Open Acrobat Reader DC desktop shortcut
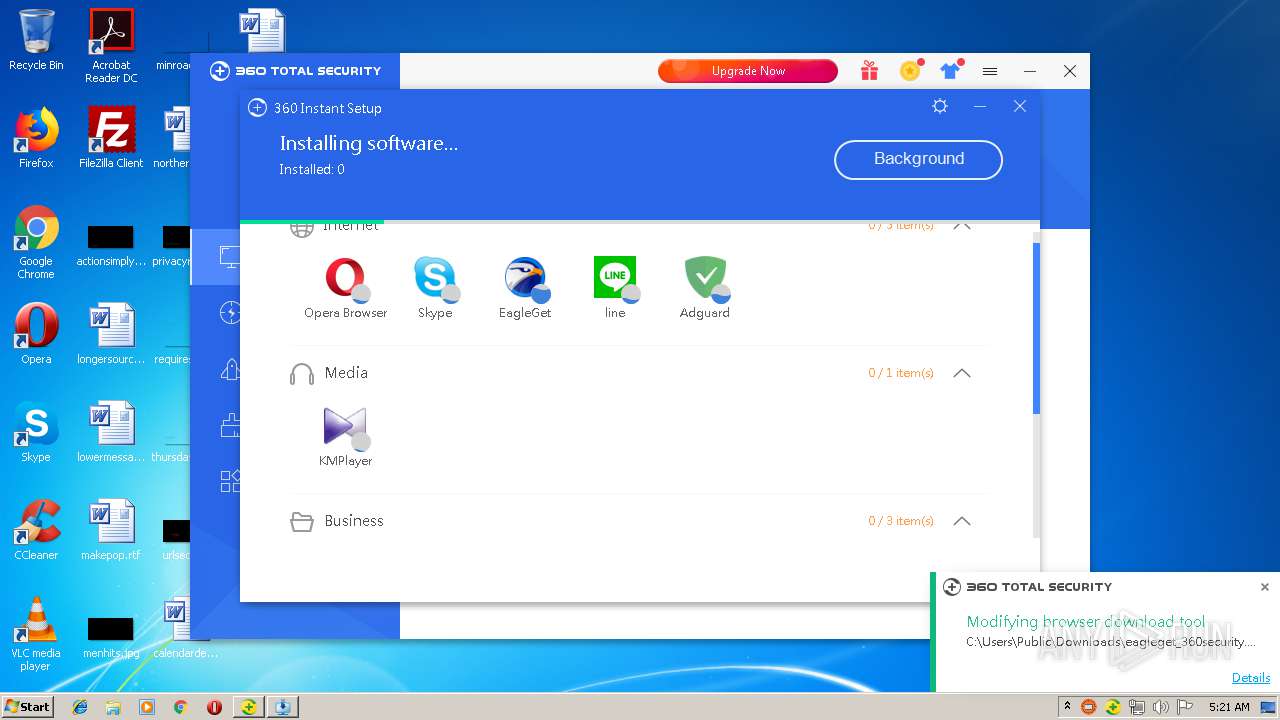Screen dimensions: 1280x720 [112, 46]
